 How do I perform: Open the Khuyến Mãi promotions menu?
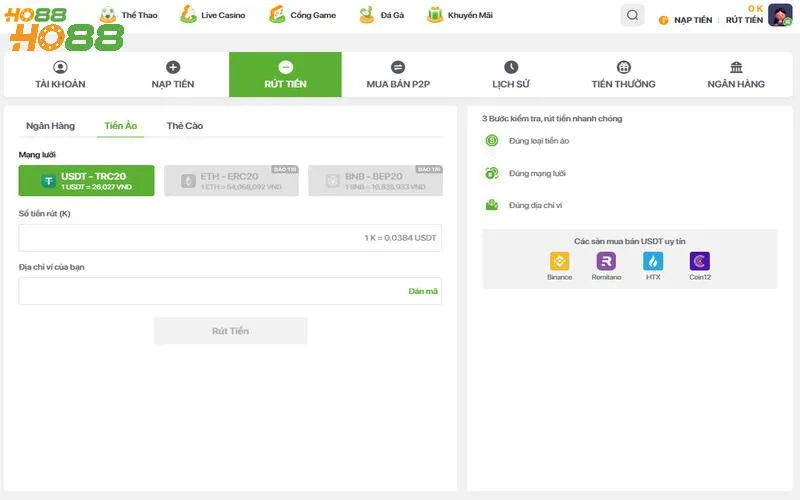tap(460, 15)
